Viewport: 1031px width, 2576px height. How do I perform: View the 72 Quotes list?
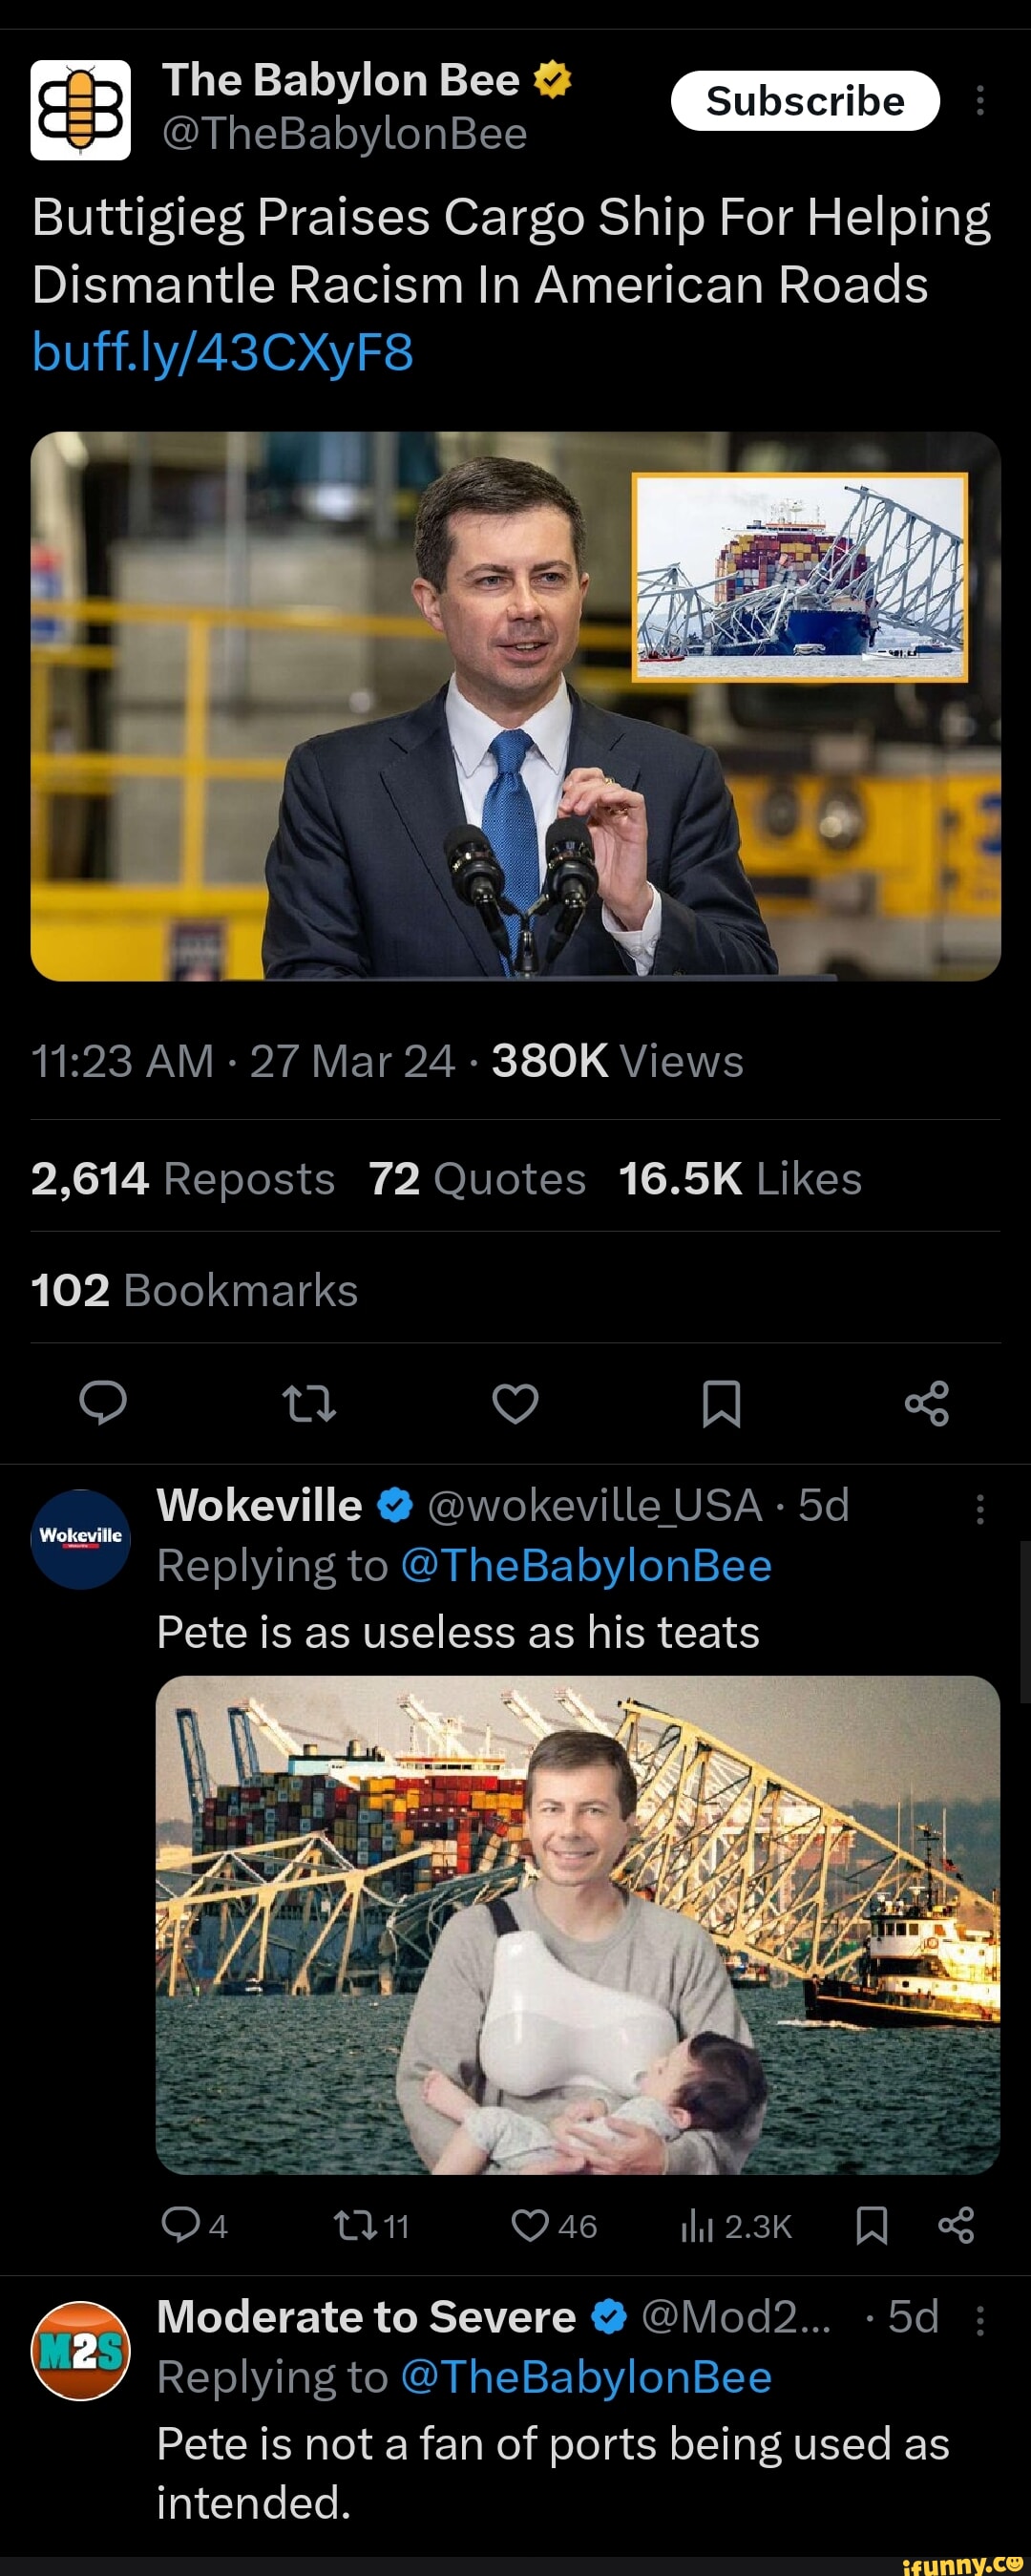476,1178
